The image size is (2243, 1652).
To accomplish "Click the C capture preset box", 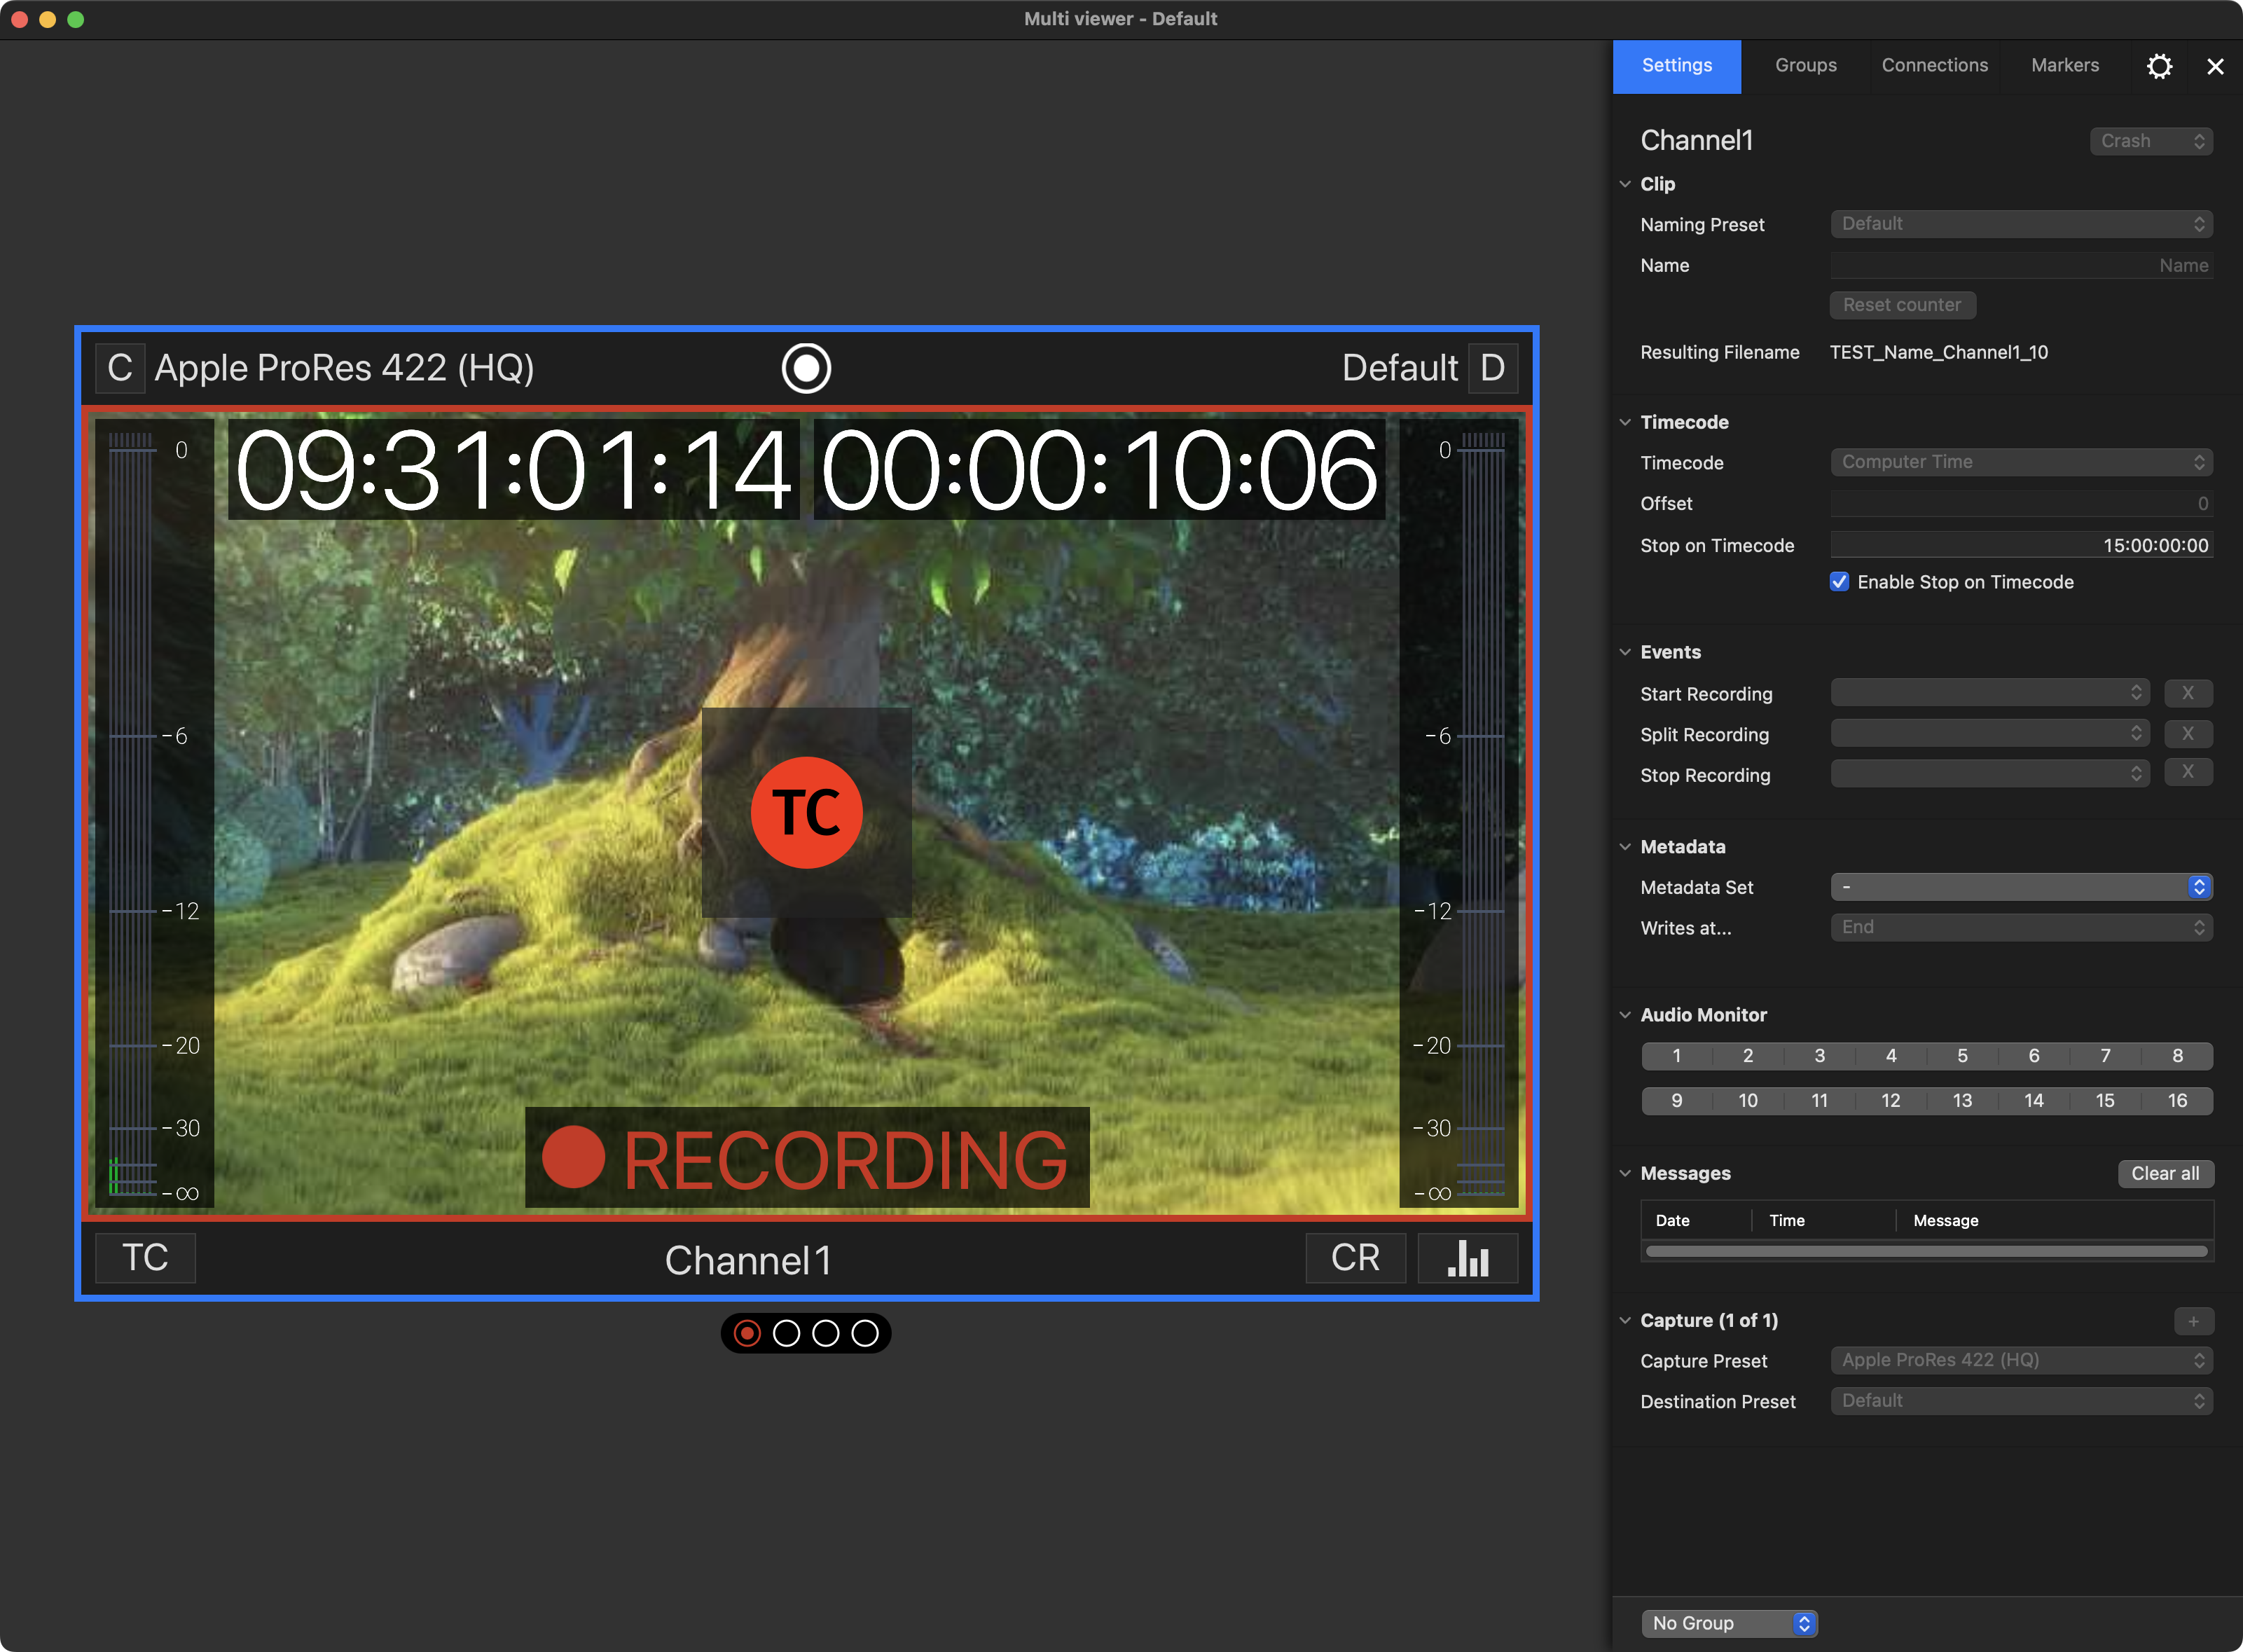I will [x=120, y=368].
